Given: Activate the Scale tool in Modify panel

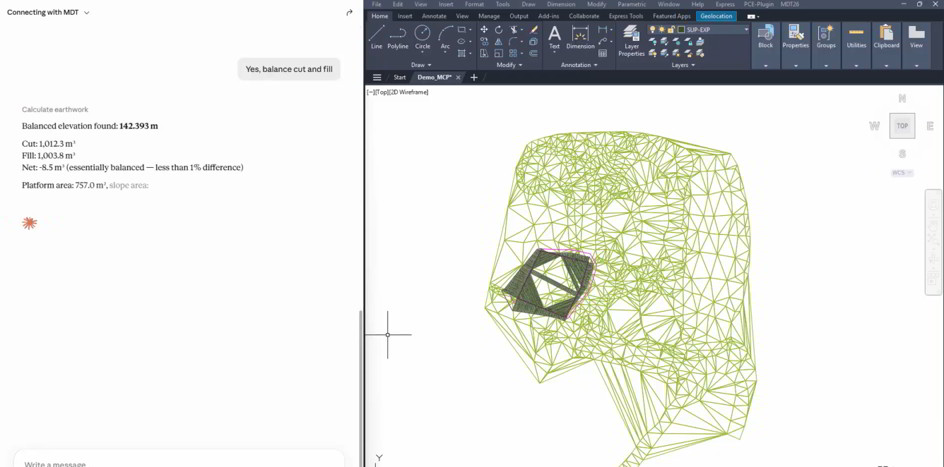Looking at the screenshot, I should [x=498, y=54].
